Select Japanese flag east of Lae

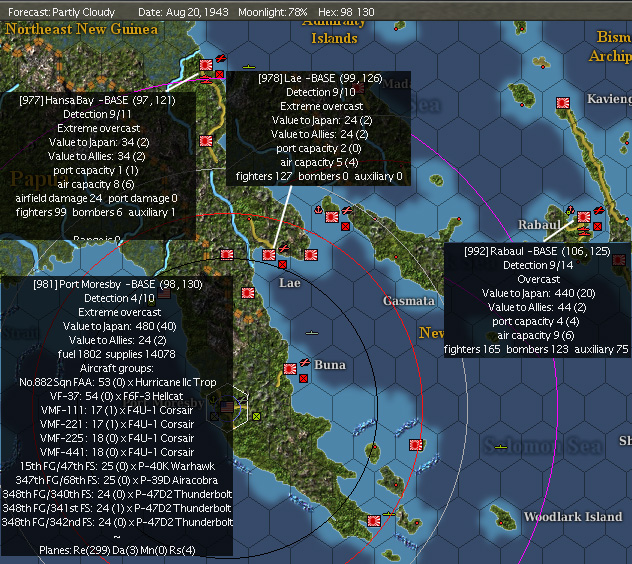[311, 255]
